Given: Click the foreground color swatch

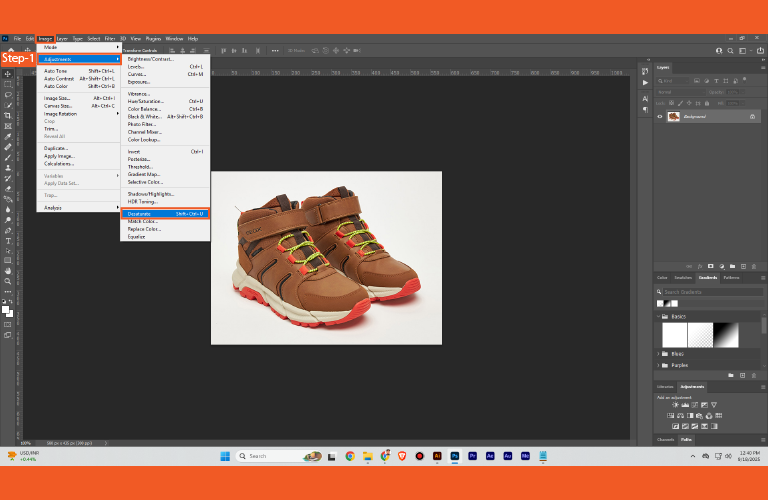Looking at the screenshot, I should coord(6,309).
